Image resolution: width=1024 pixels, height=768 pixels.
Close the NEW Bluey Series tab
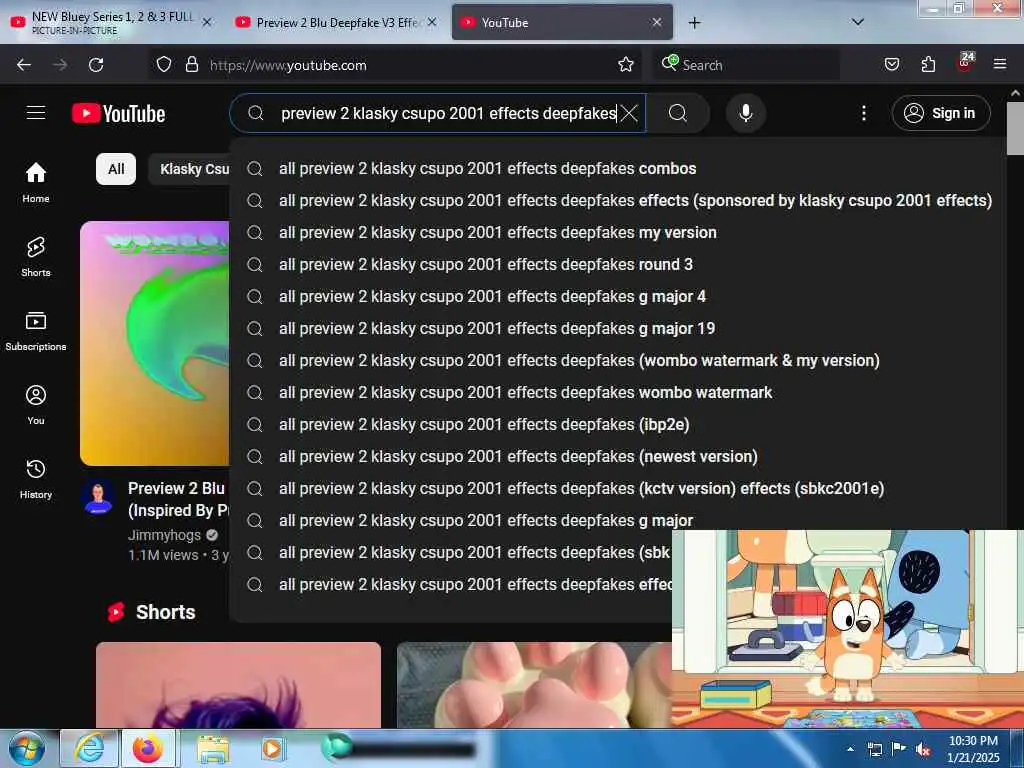click(x=207, y=22)
